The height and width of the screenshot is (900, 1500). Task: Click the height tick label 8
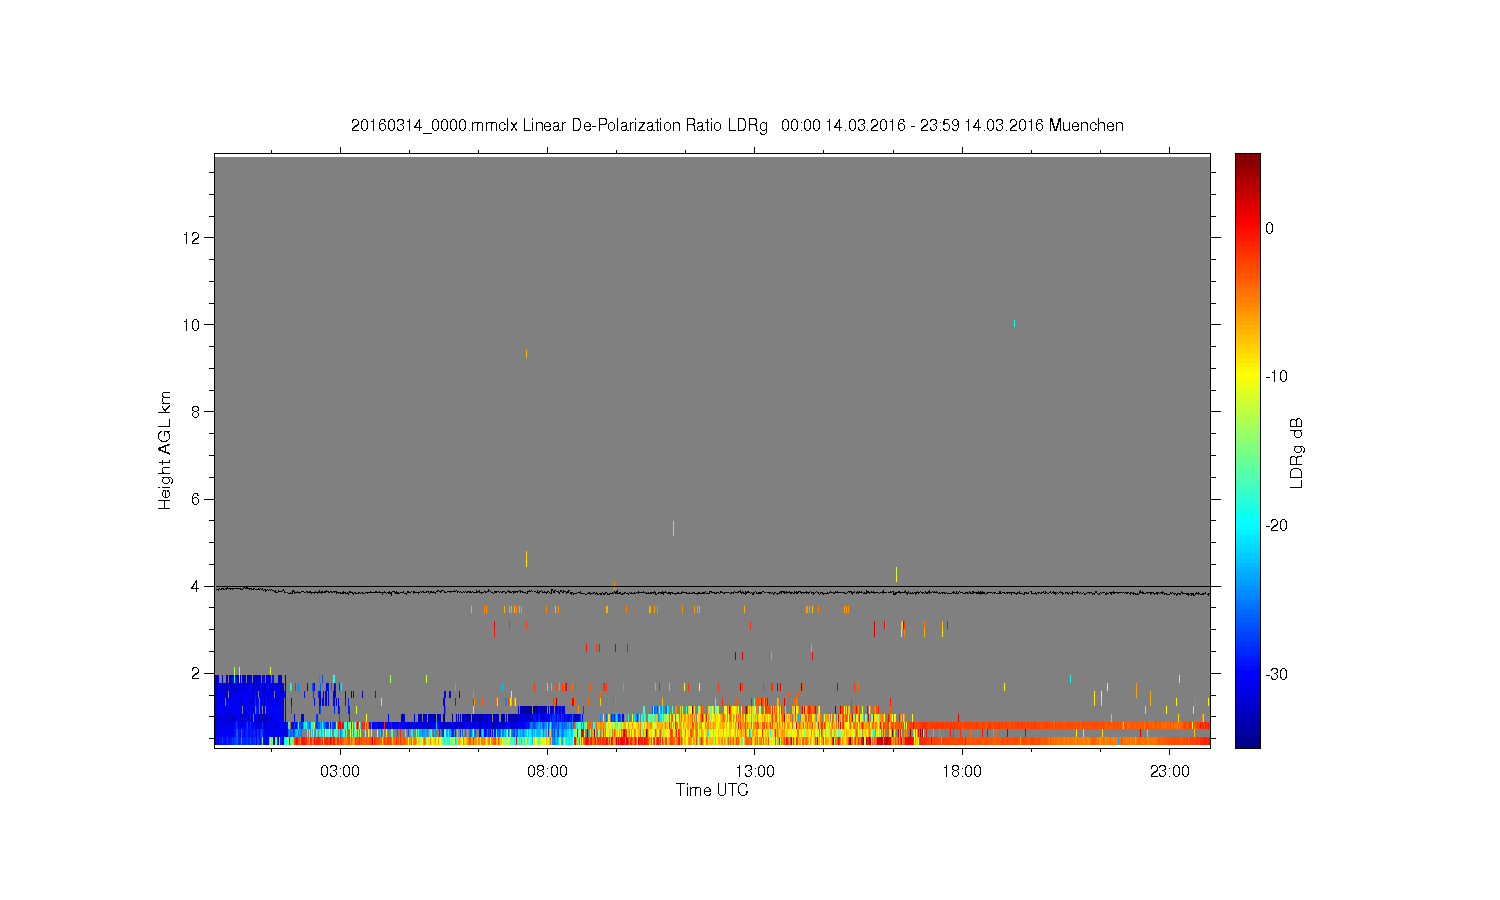(197, 412)
